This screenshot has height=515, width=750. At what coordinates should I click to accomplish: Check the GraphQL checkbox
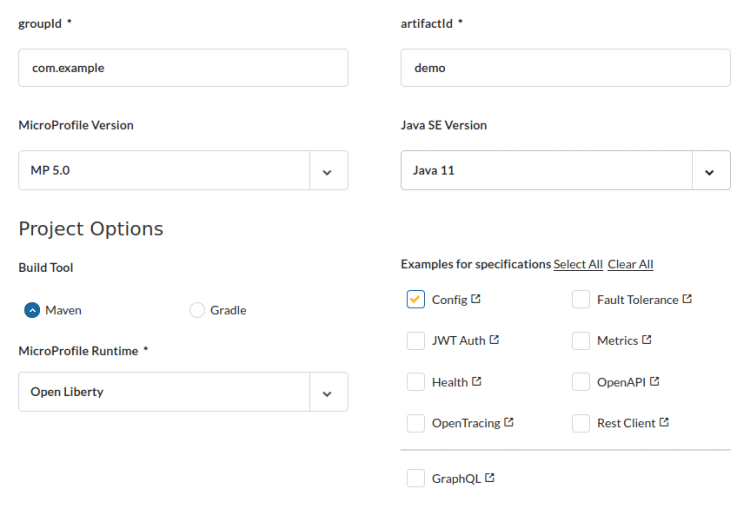(x=416, y=478)
